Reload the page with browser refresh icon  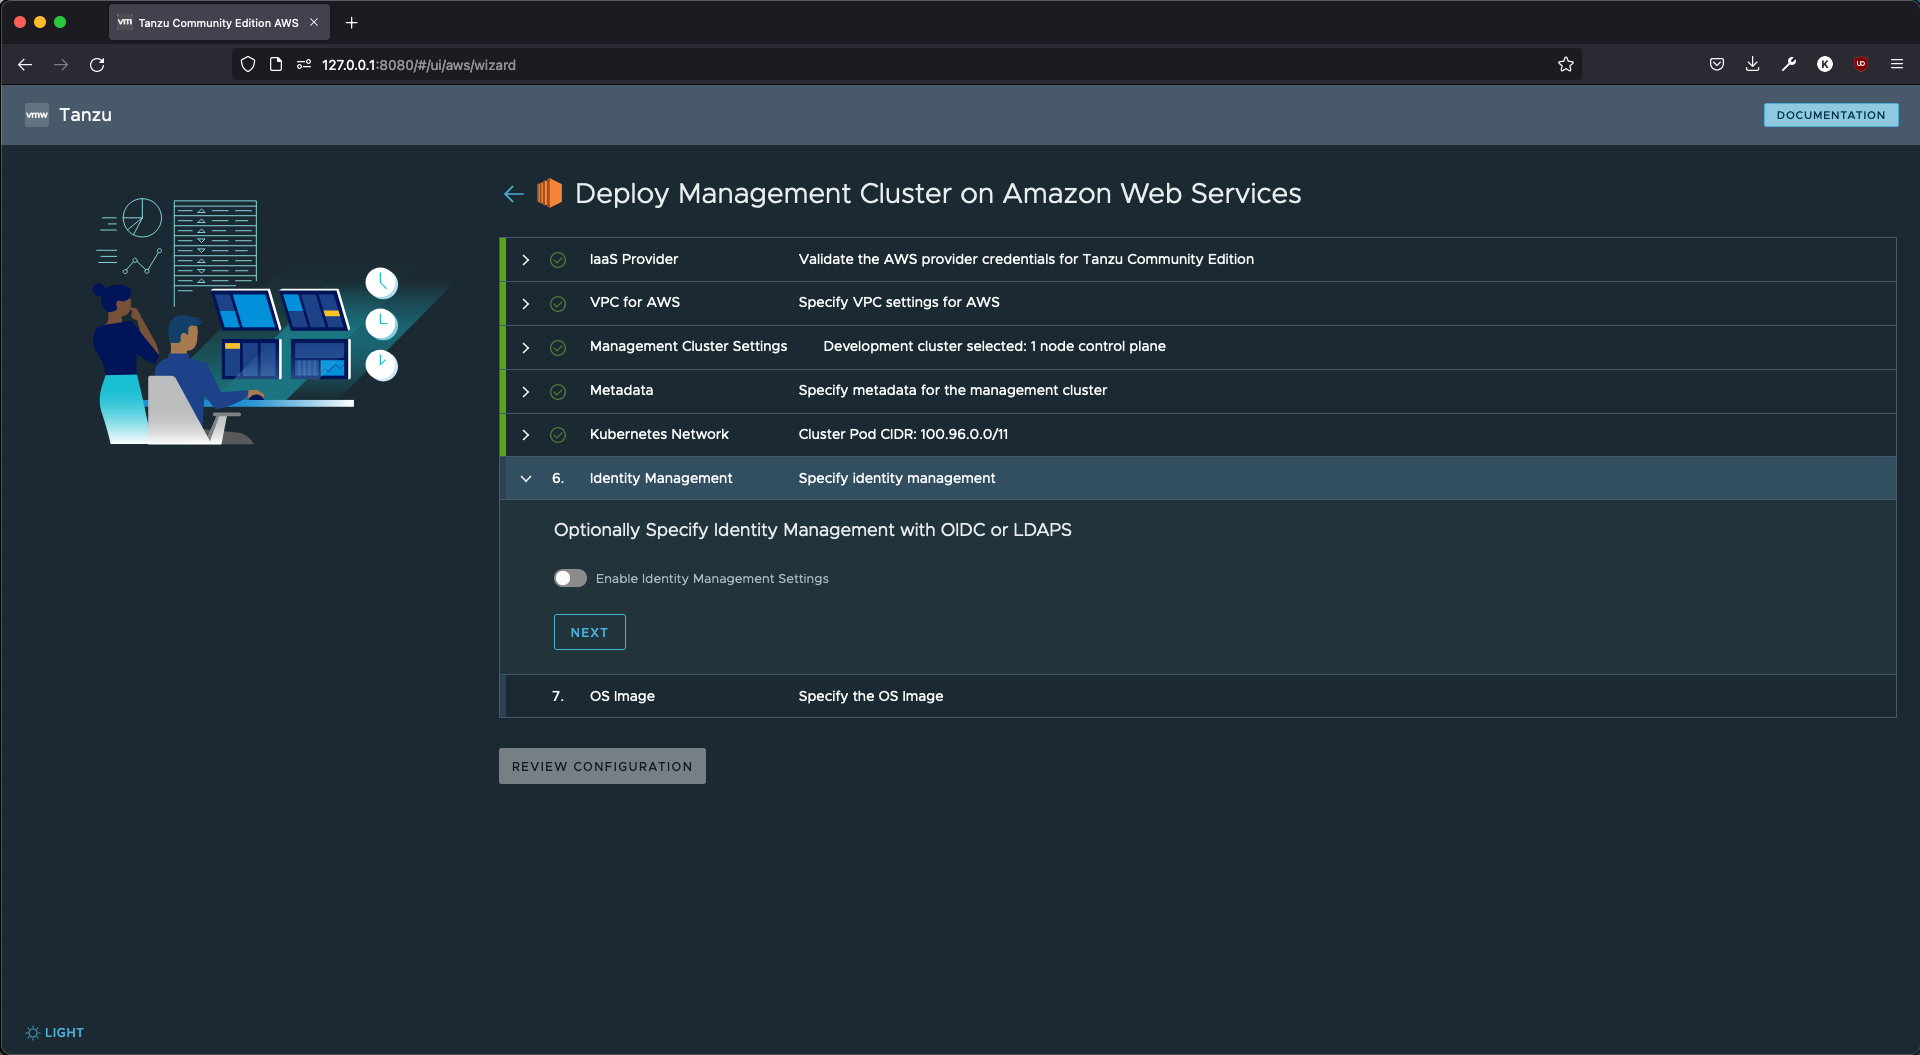(97, 65)
